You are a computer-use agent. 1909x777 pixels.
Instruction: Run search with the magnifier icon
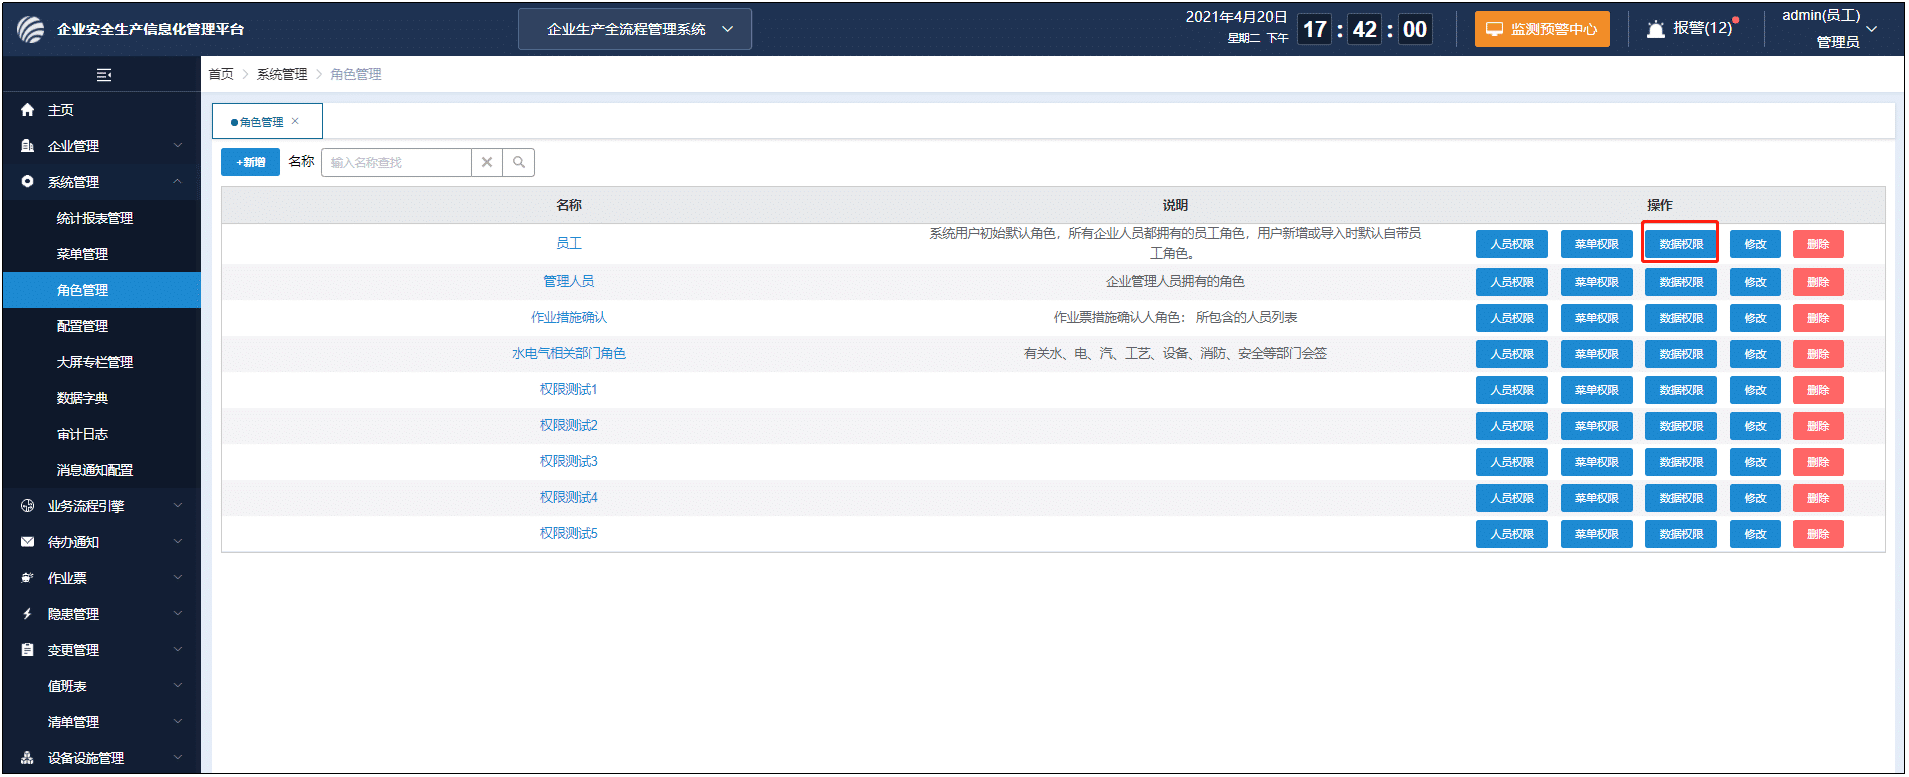[x=519, y=162]
